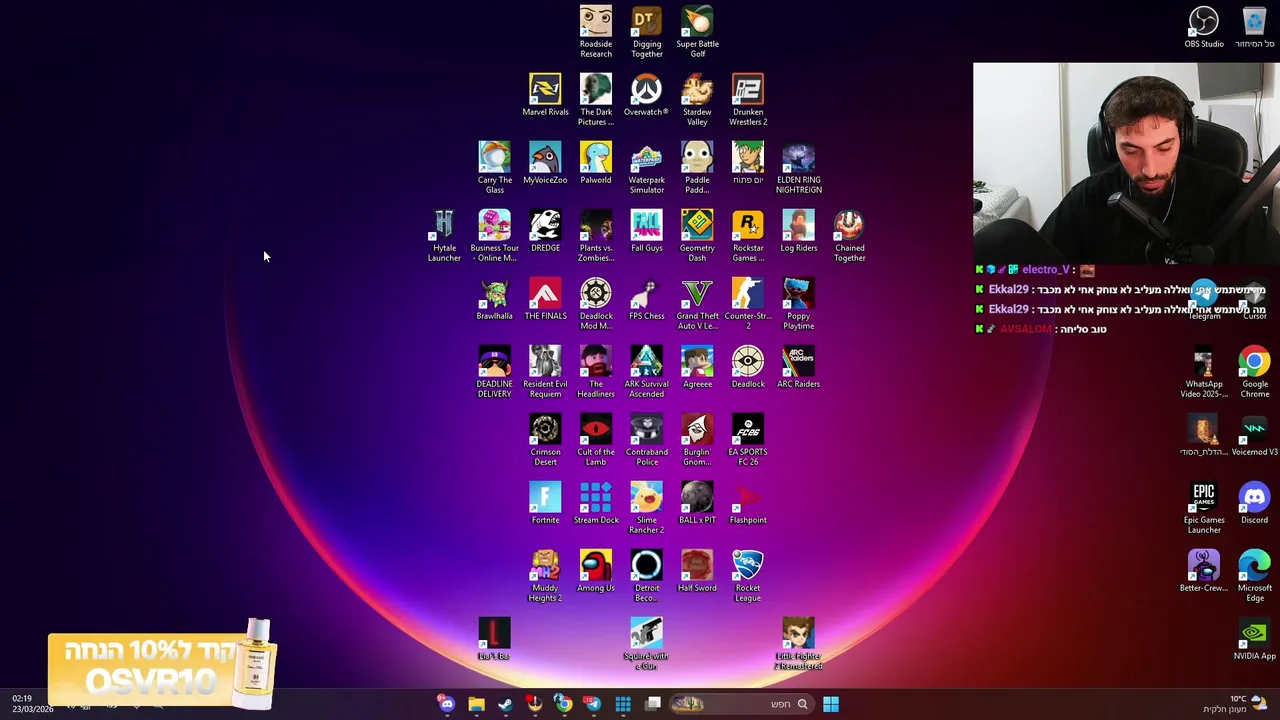Select the Drunken Wrestlers 2 icon
The height and width of the screenshot is (720, 1280).
point(748,101)
